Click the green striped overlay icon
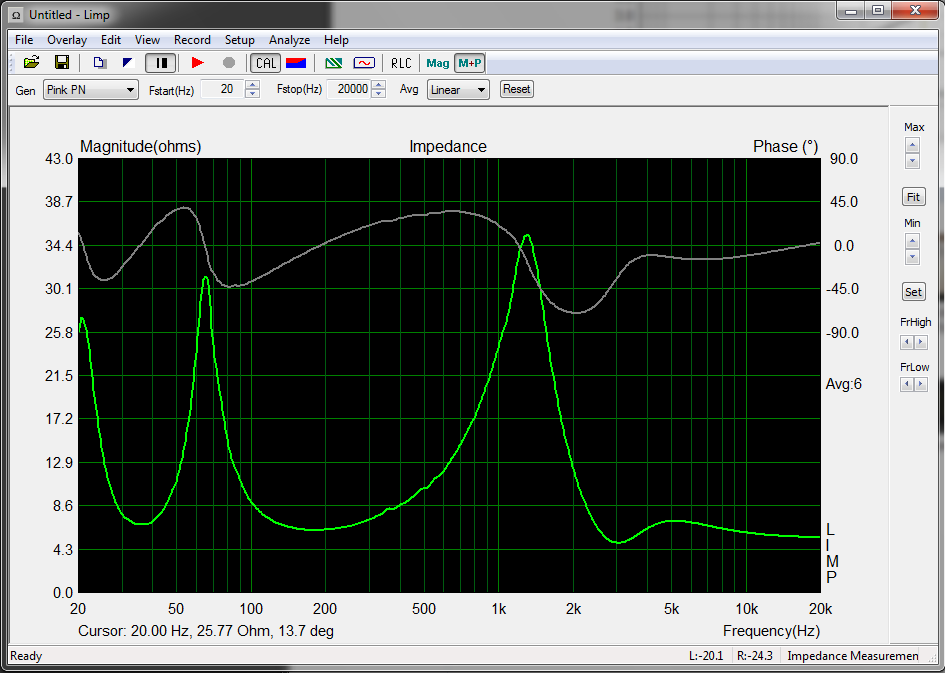This screenshot has width=945, height=673. [333, 63]
